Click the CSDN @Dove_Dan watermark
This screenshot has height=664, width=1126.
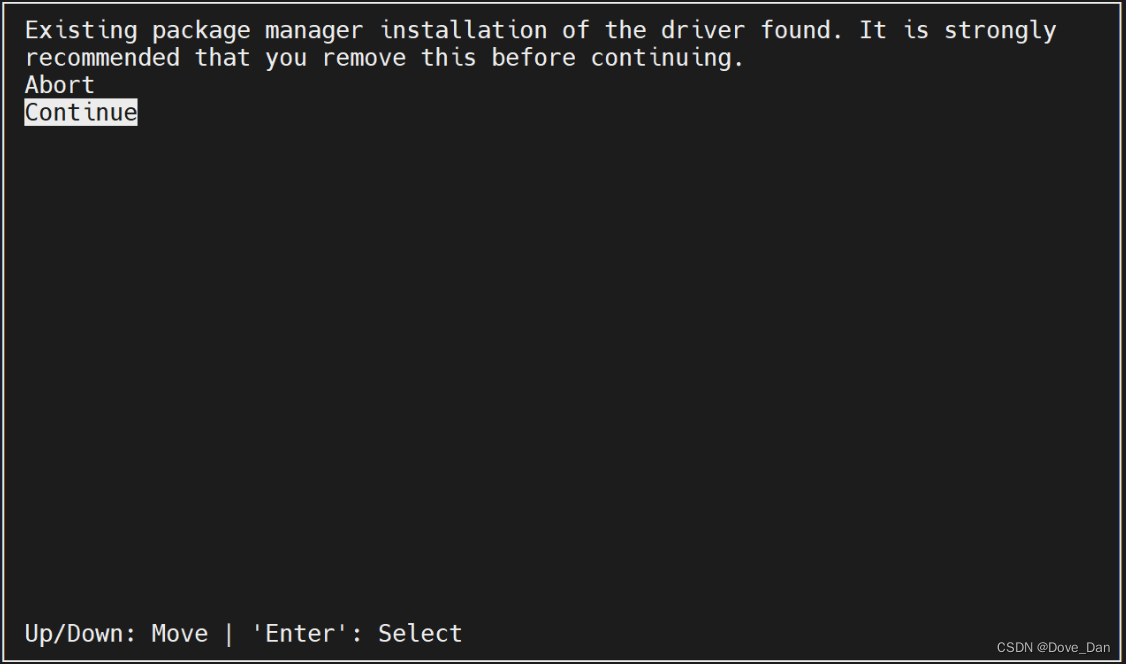tap(1052, 647)
